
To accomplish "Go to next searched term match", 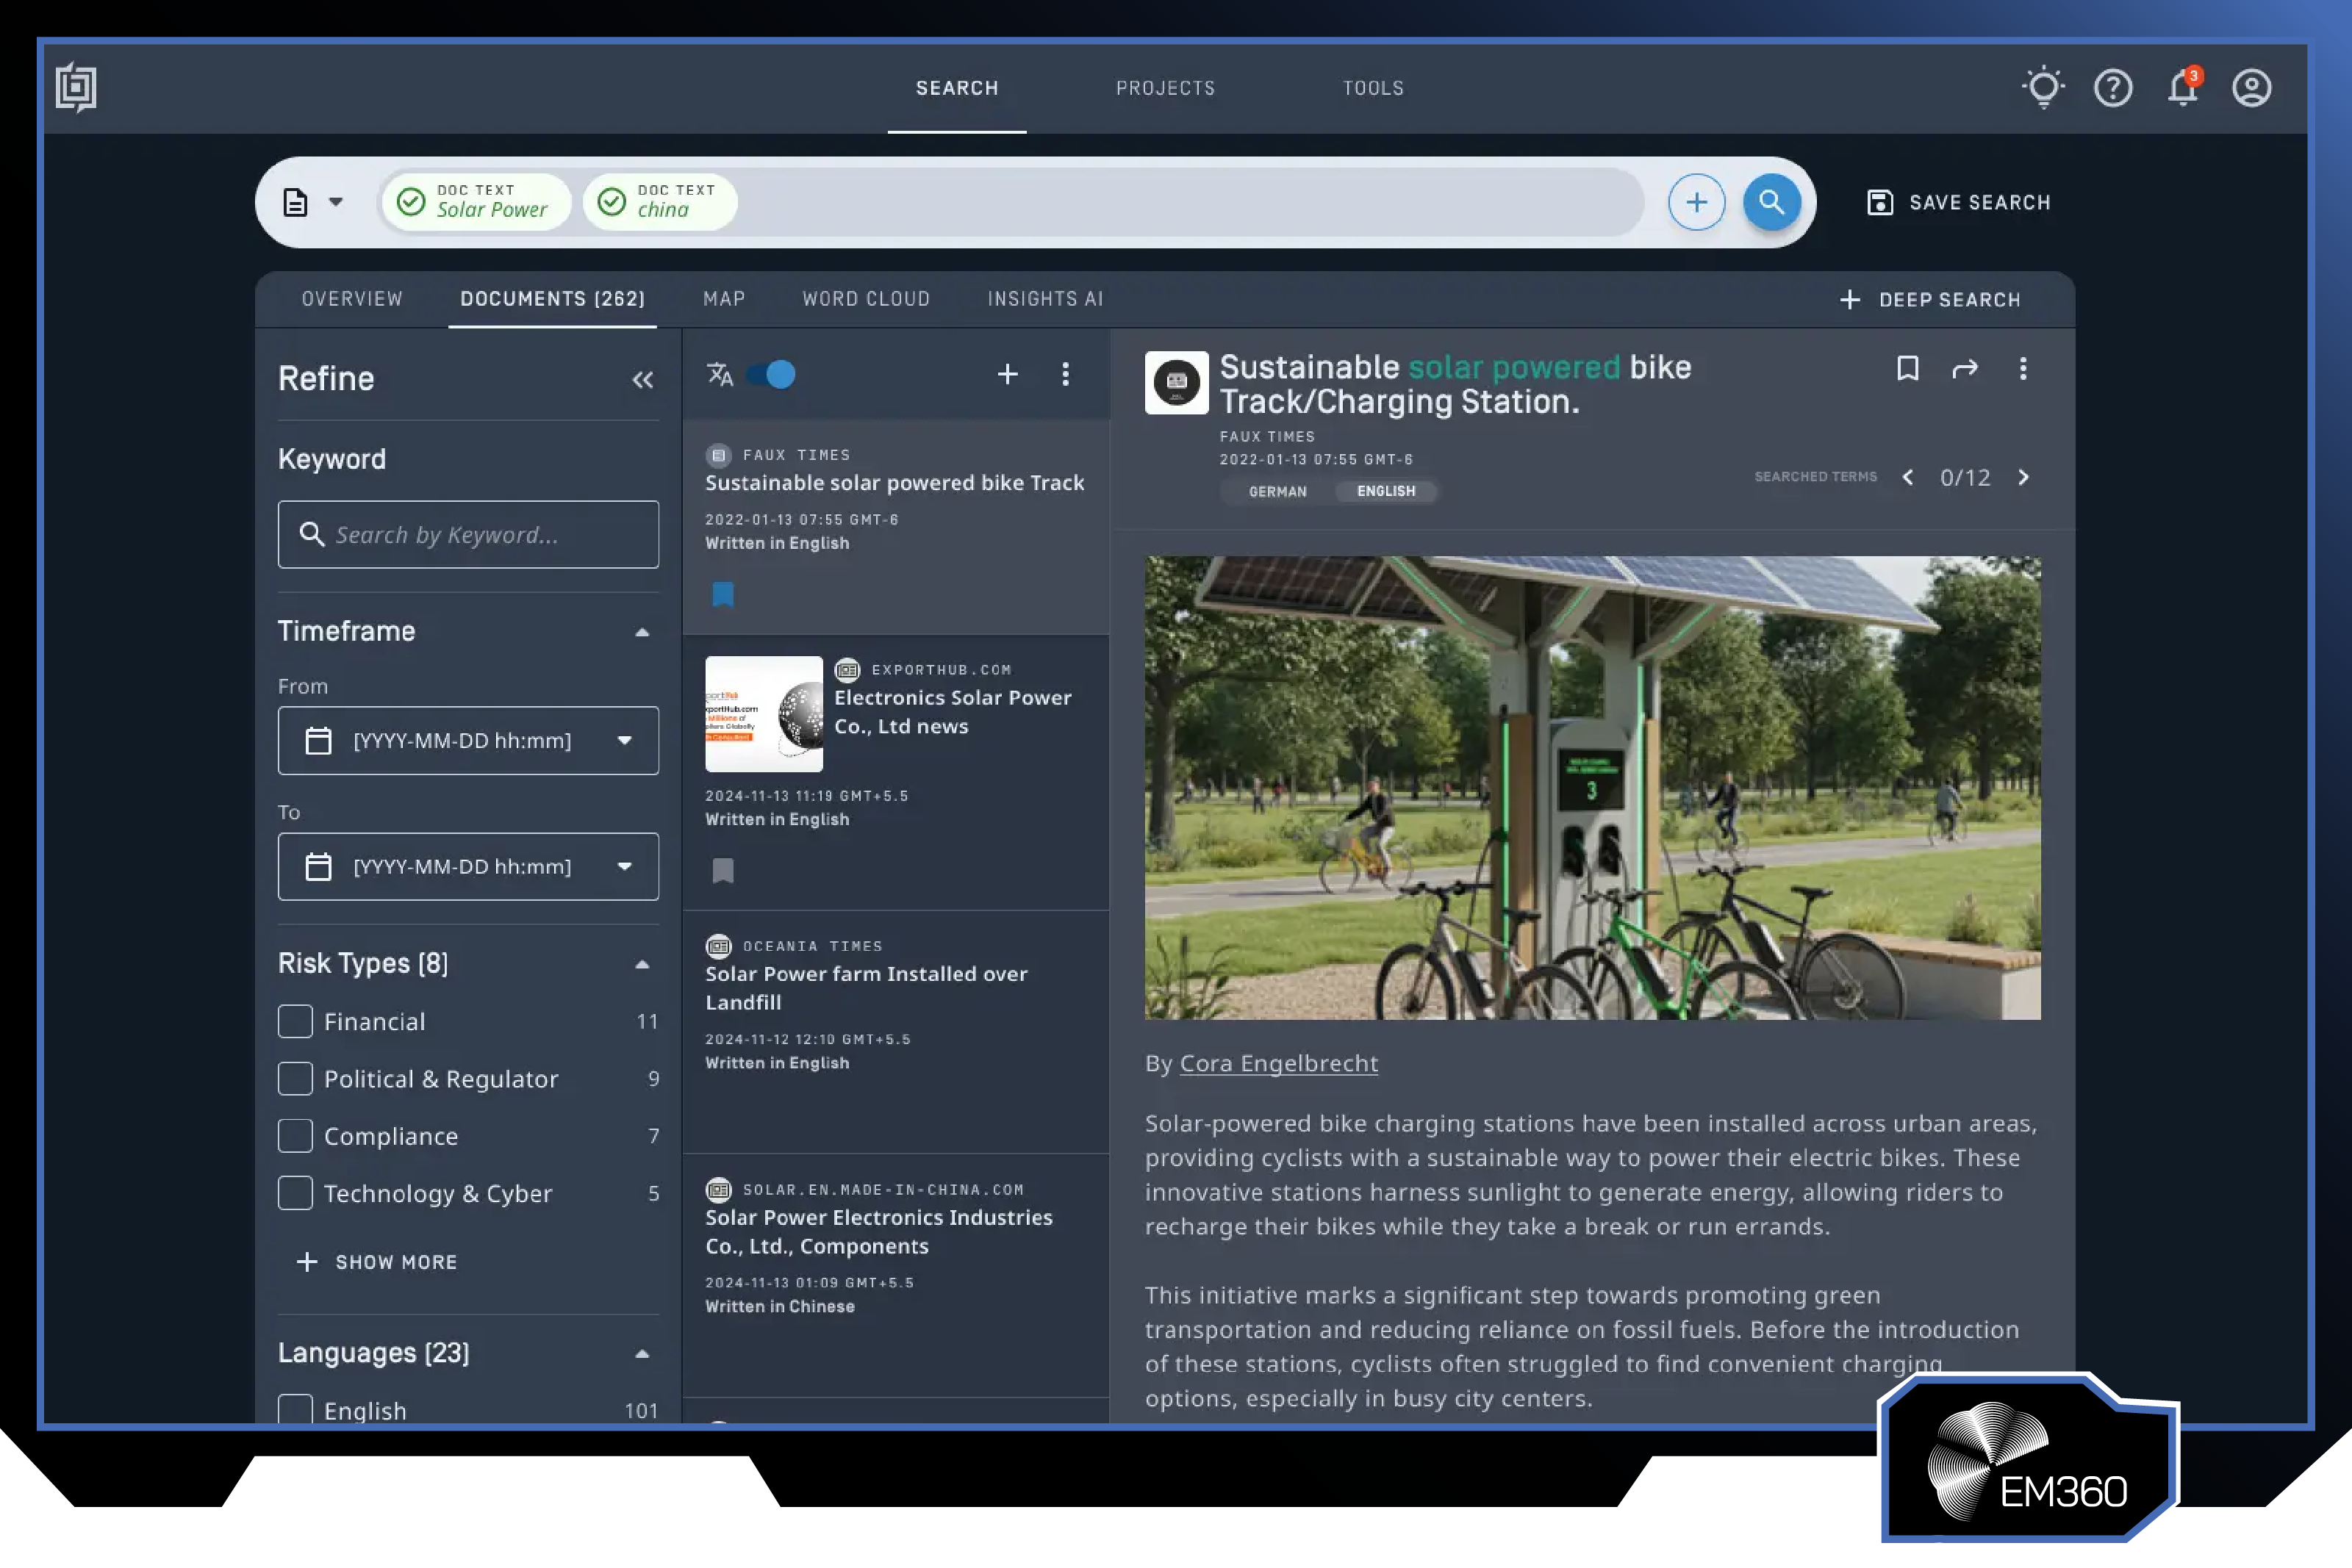I will (2023, 477).
